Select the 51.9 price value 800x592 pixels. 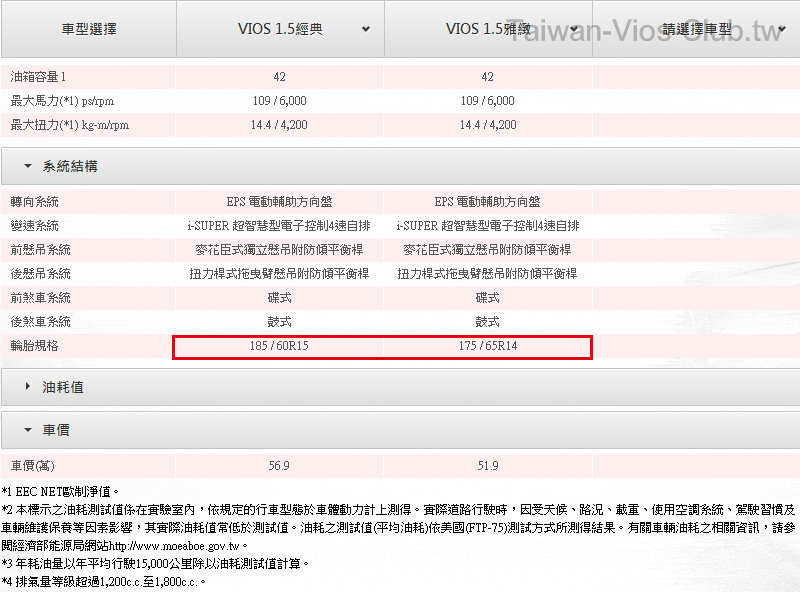coord(488,466)
